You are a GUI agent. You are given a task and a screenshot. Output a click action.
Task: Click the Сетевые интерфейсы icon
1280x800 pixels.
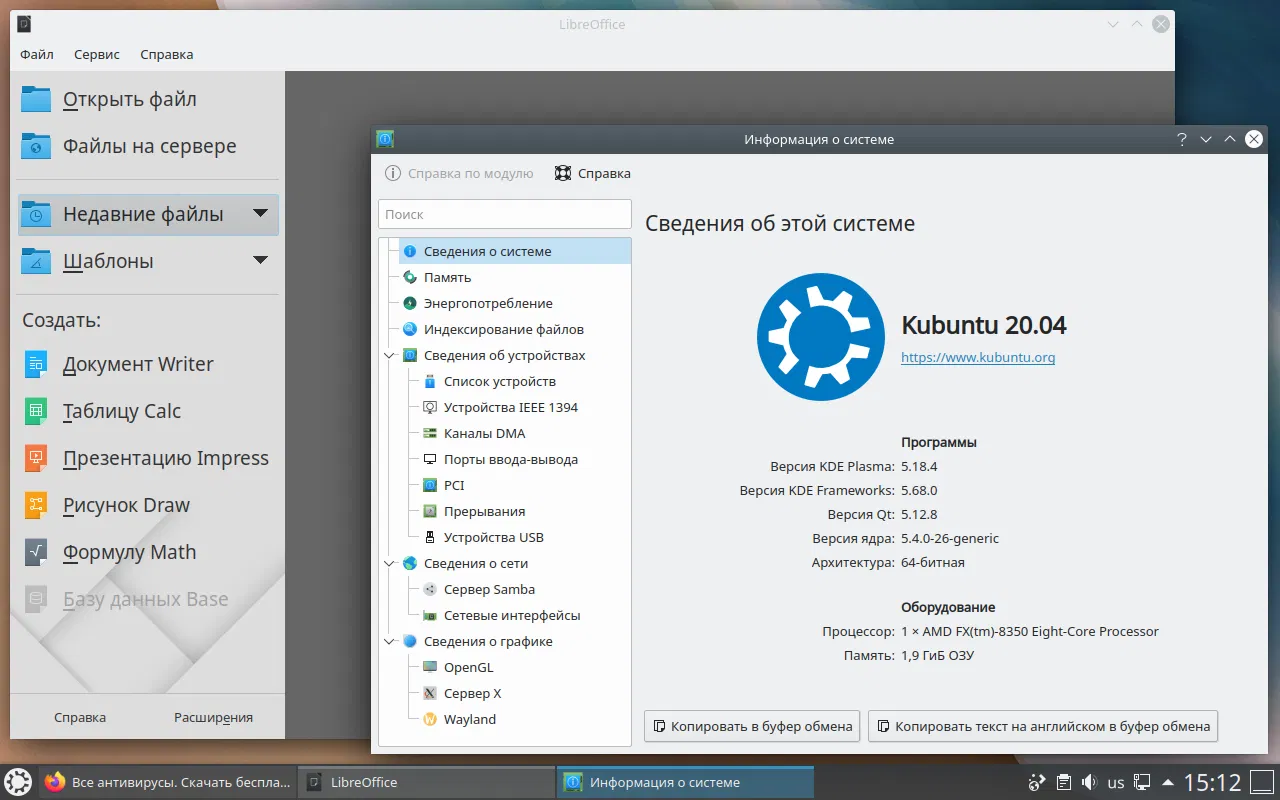(x=430, y=615)
